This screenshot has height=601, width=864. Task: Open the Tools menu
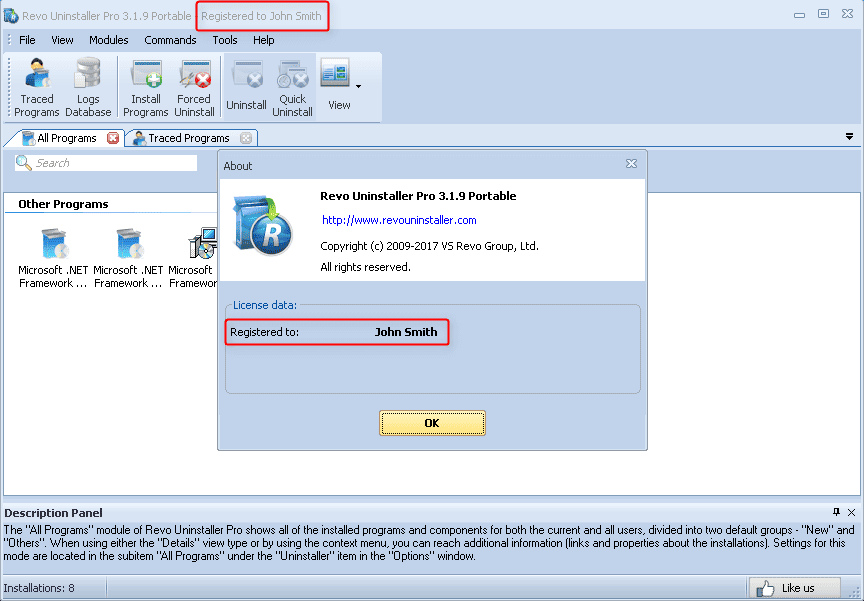point(225,40)
